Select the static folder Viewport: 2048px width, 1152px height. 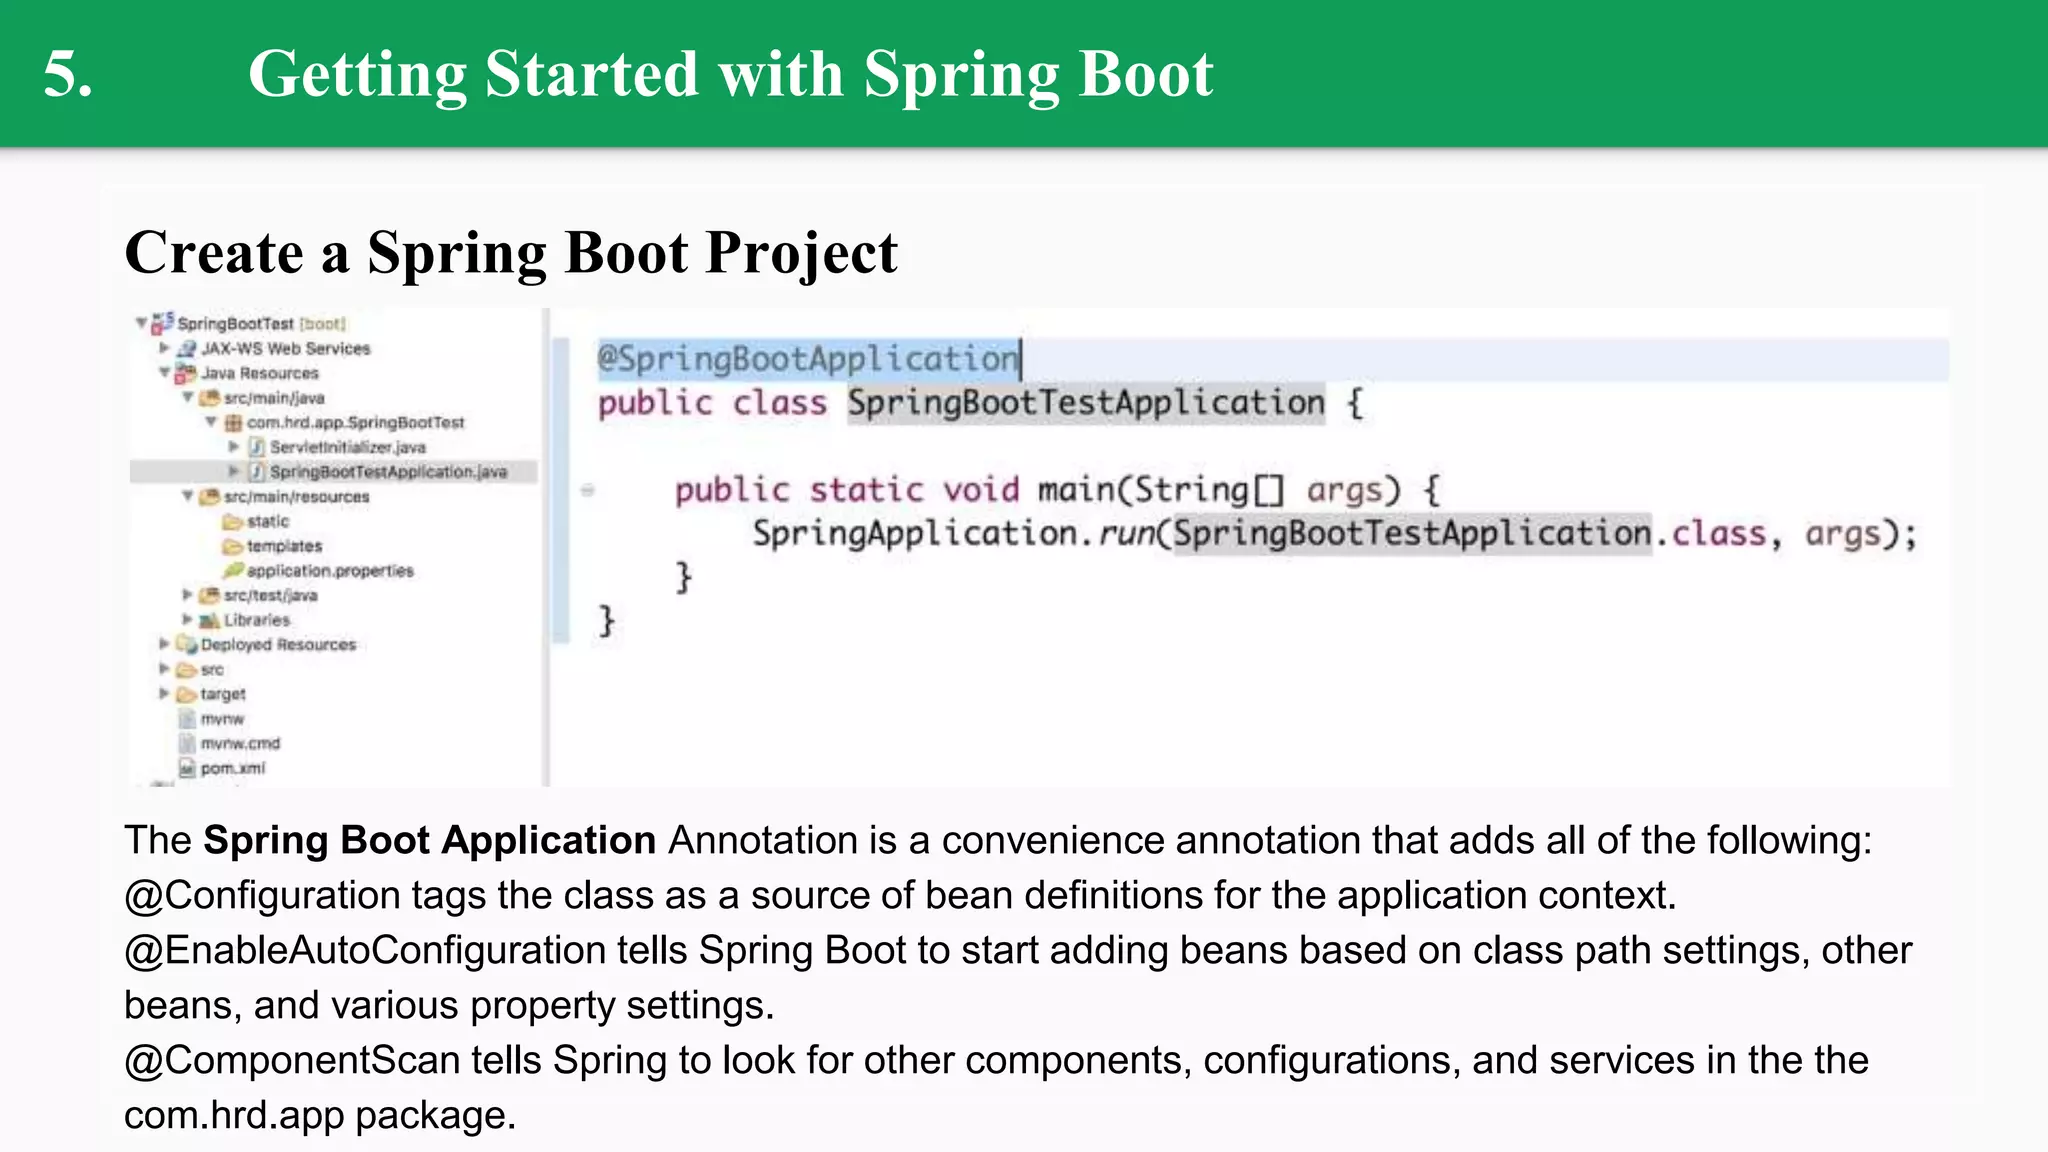[x=267, y=521]
